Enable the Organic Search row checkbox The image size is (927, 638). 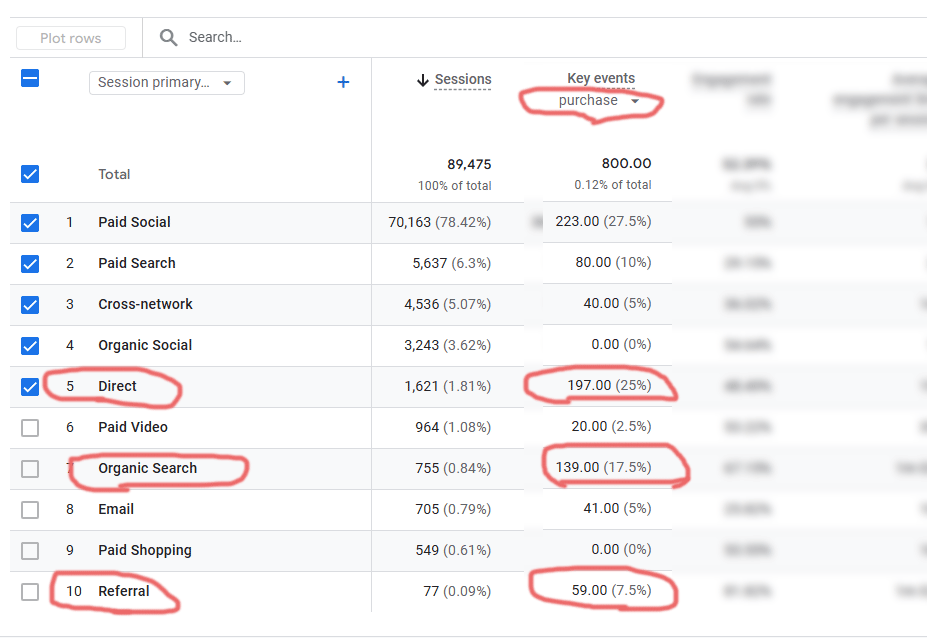pos(30,468)
